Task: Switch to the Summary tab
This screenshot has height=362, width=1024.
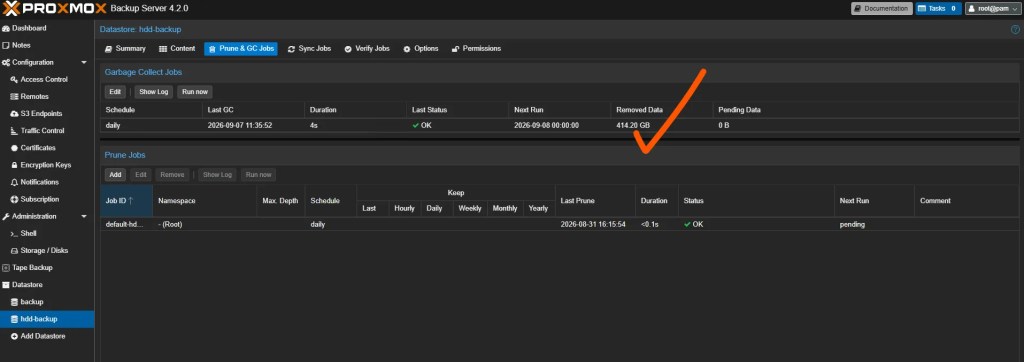Action: (x=125, y=49)
